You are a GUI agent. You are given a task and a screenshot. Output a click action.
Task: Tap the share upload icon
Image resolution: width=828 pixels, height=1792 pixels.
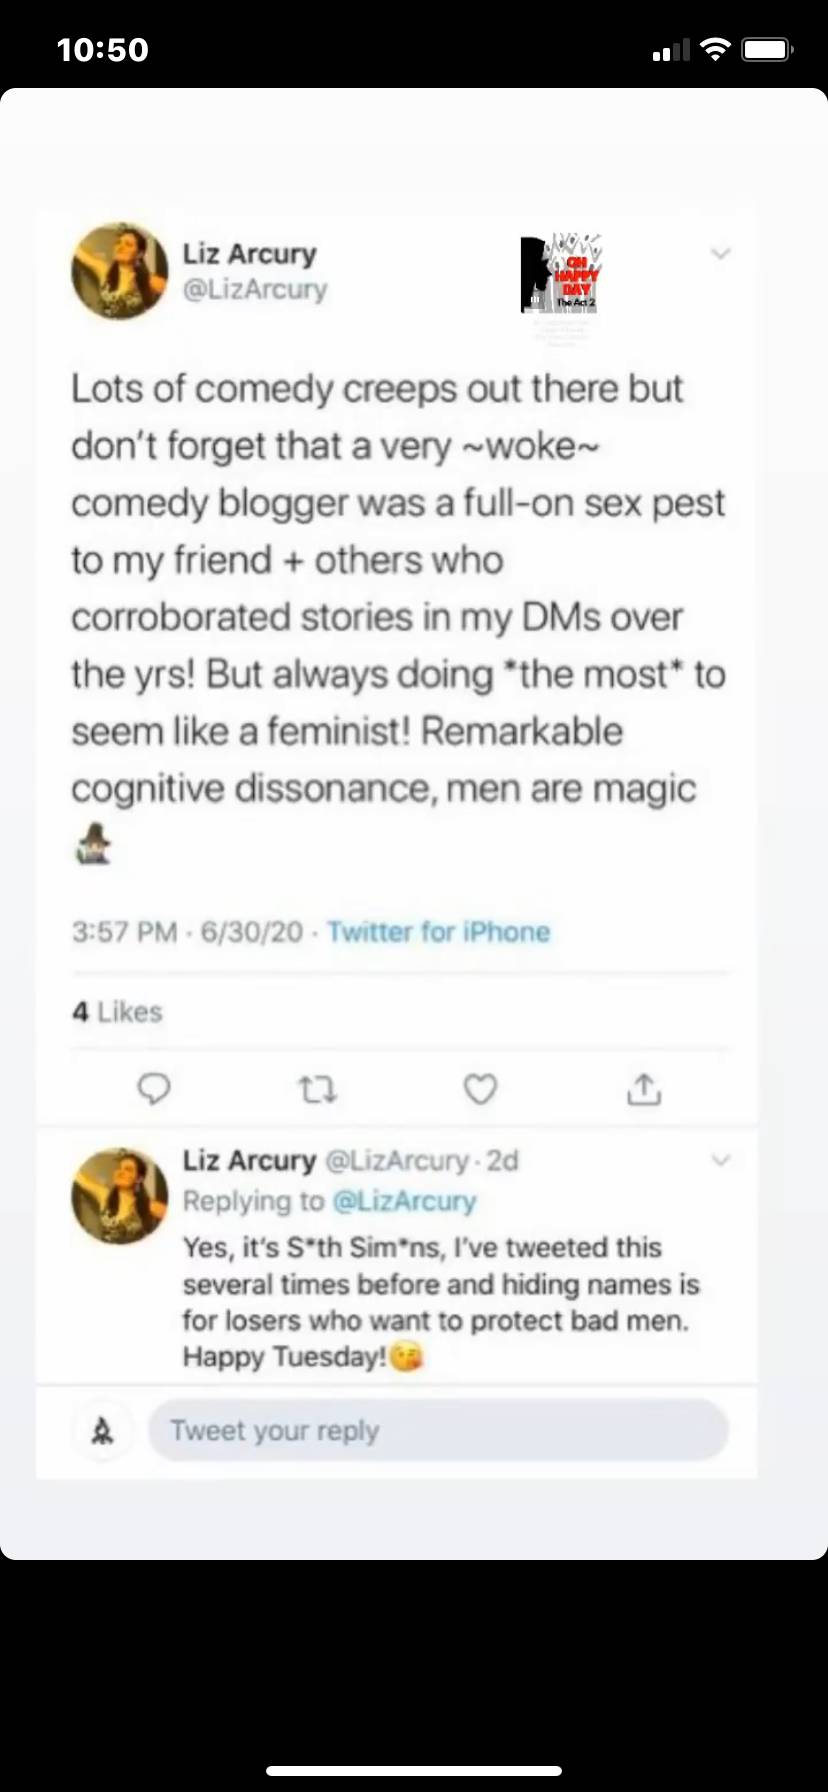tap(644, 1089)
